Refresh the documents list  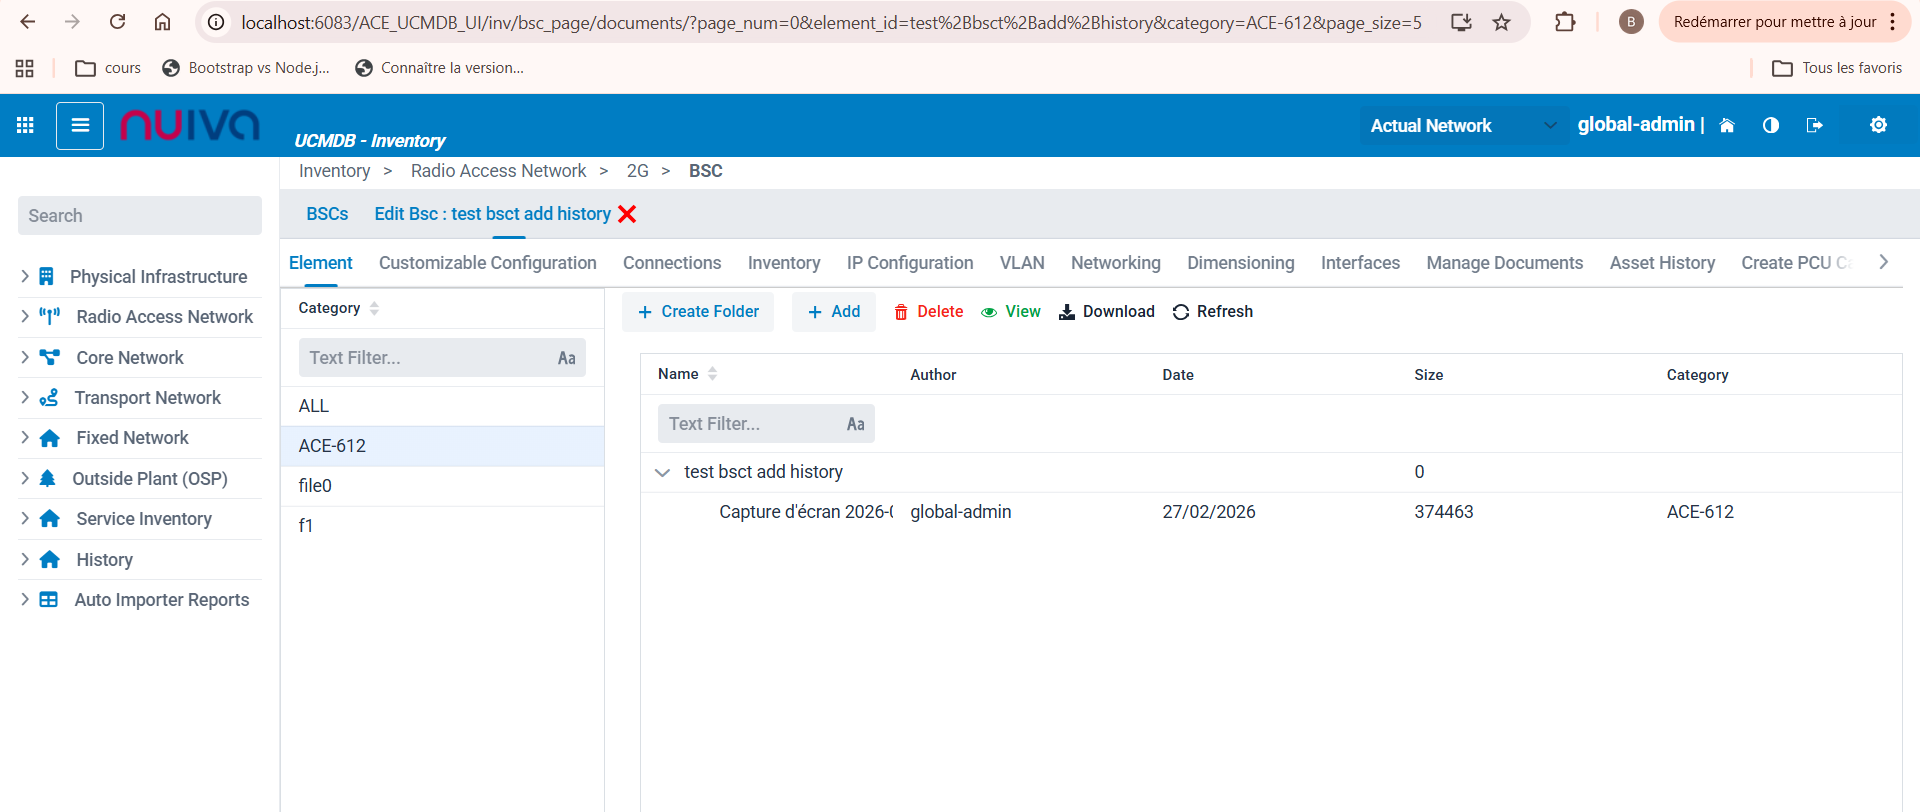click(1212, 312)
